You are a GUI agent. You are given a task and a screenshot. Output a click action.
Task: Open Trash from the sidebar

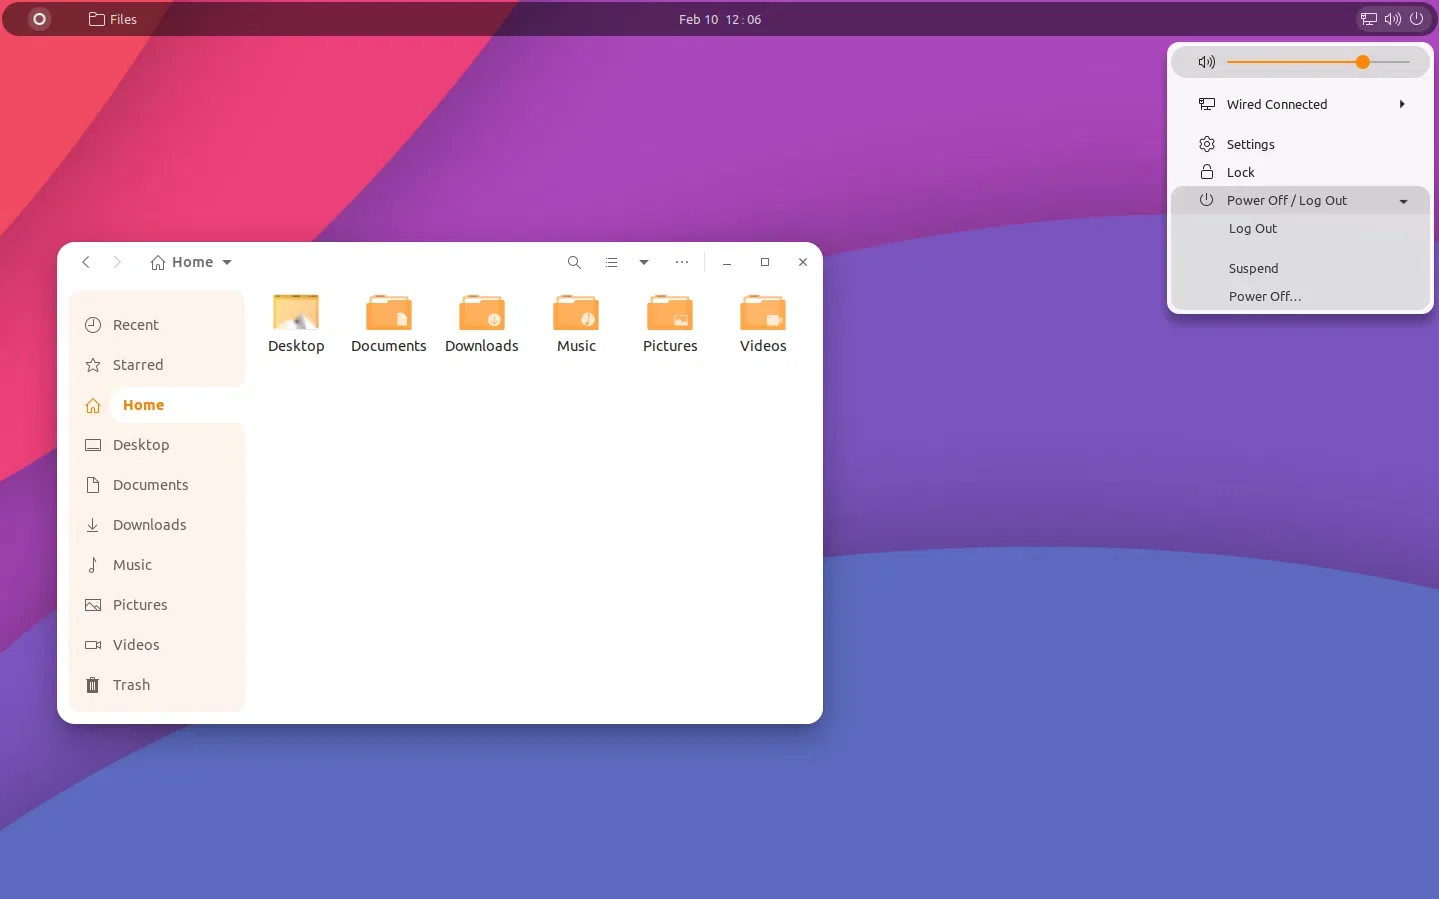131,685
